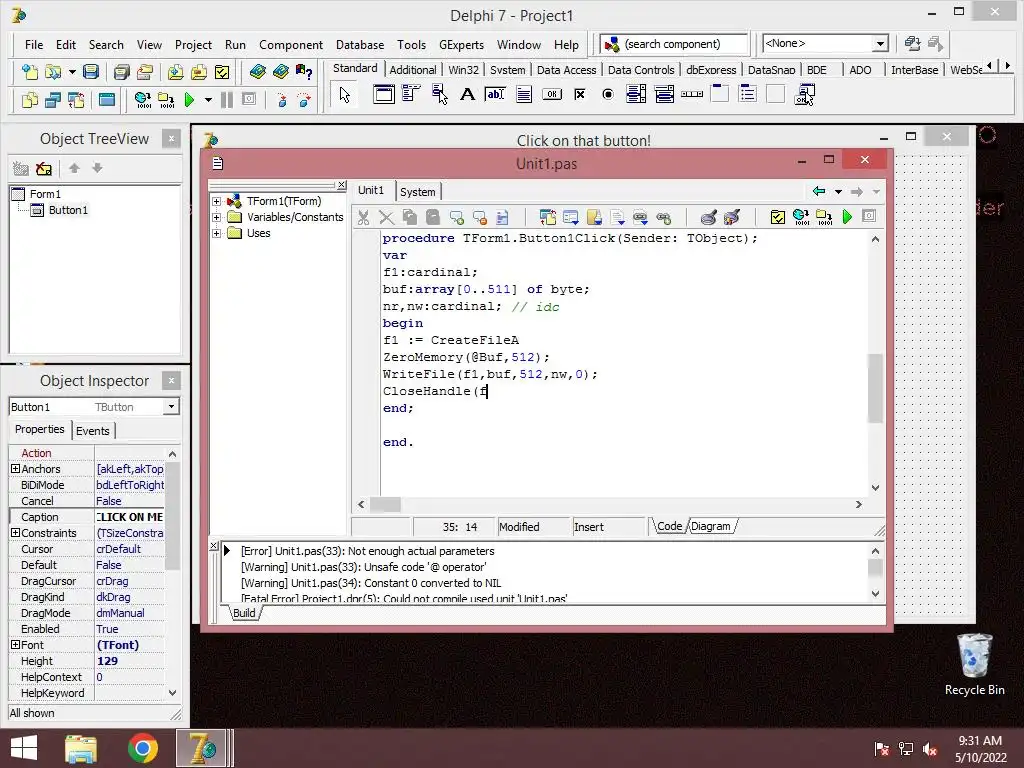Click the Save disk icon in main toolbar

pos(91,72)
